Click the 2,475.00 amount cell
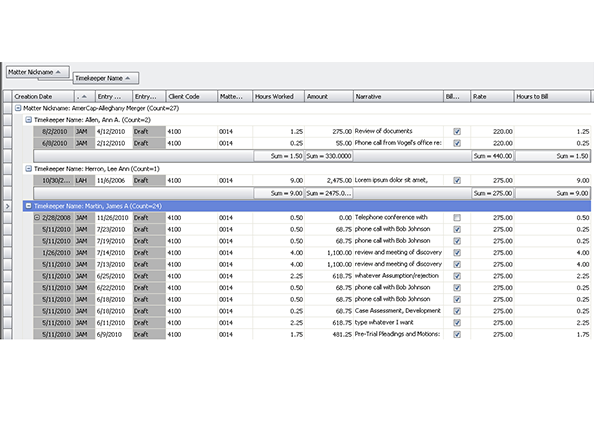 pos(329,180)
